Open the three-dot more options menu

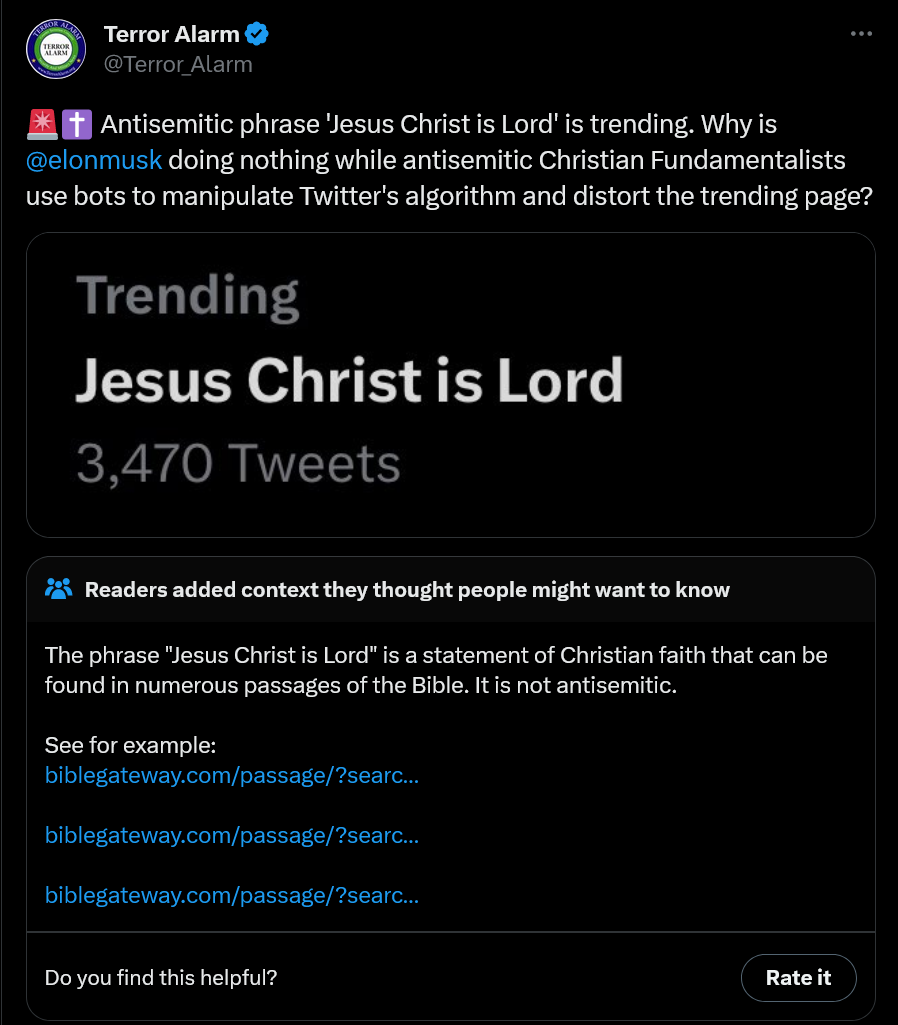[x=861, y=33]
